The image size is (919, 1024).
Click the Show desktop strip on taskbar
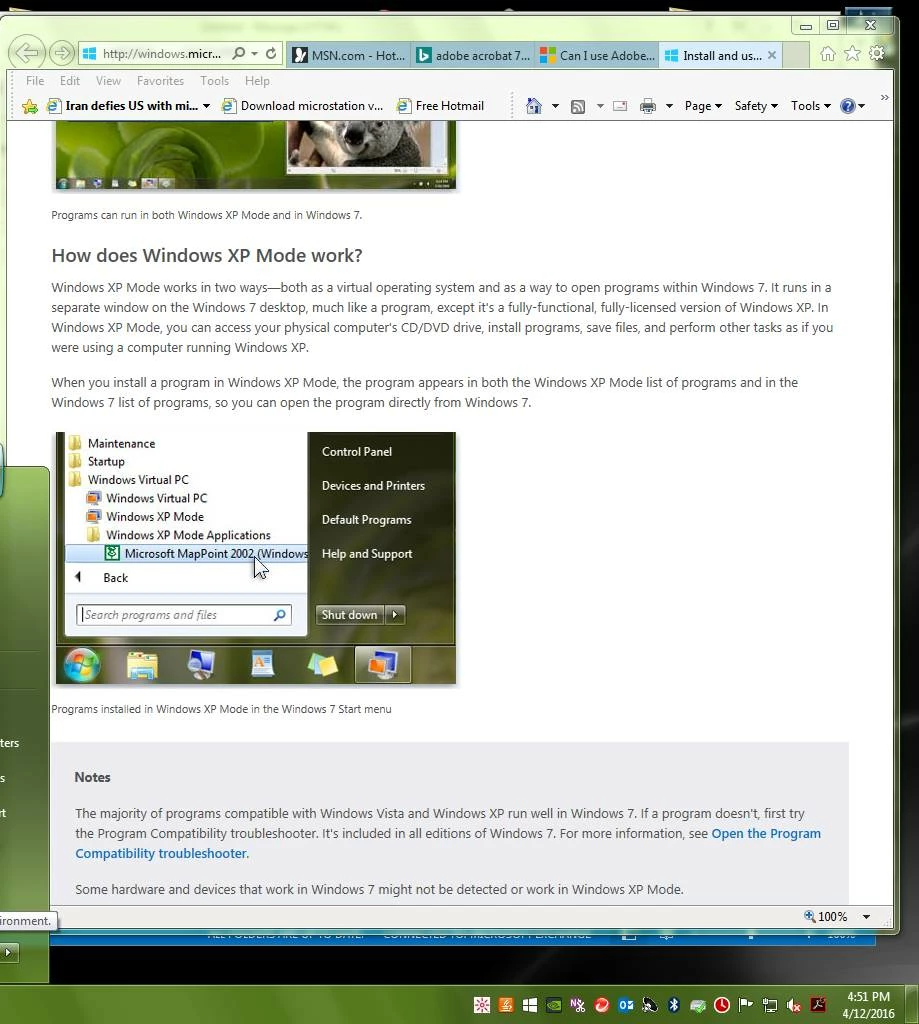(912, 1005)
